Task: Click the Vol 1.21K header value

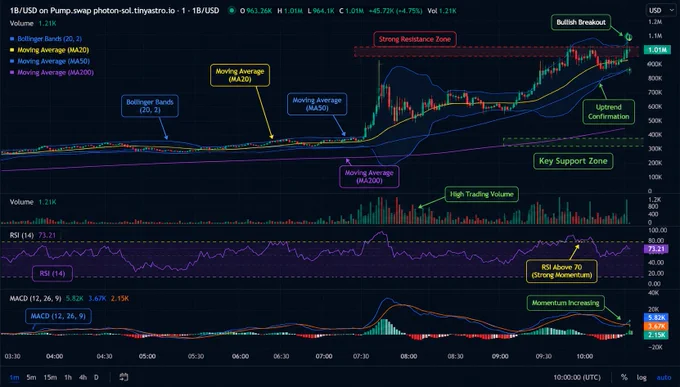Action: point(441,10)
